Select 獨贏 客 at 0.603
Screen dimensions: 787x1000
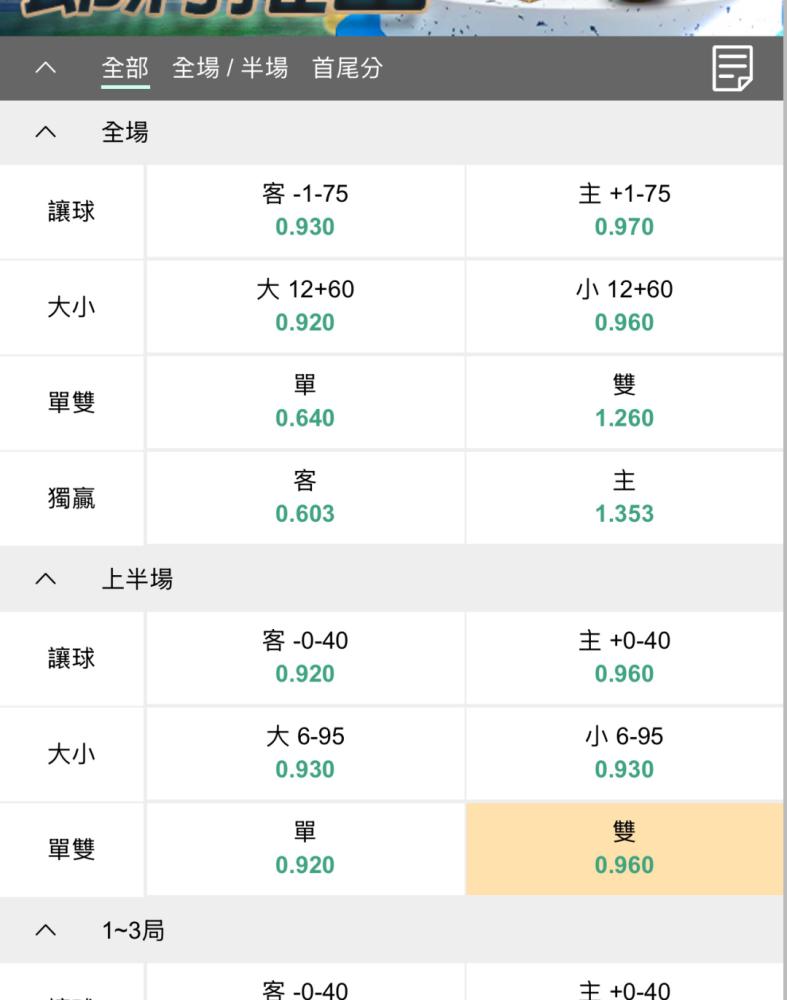click(305, 498)
